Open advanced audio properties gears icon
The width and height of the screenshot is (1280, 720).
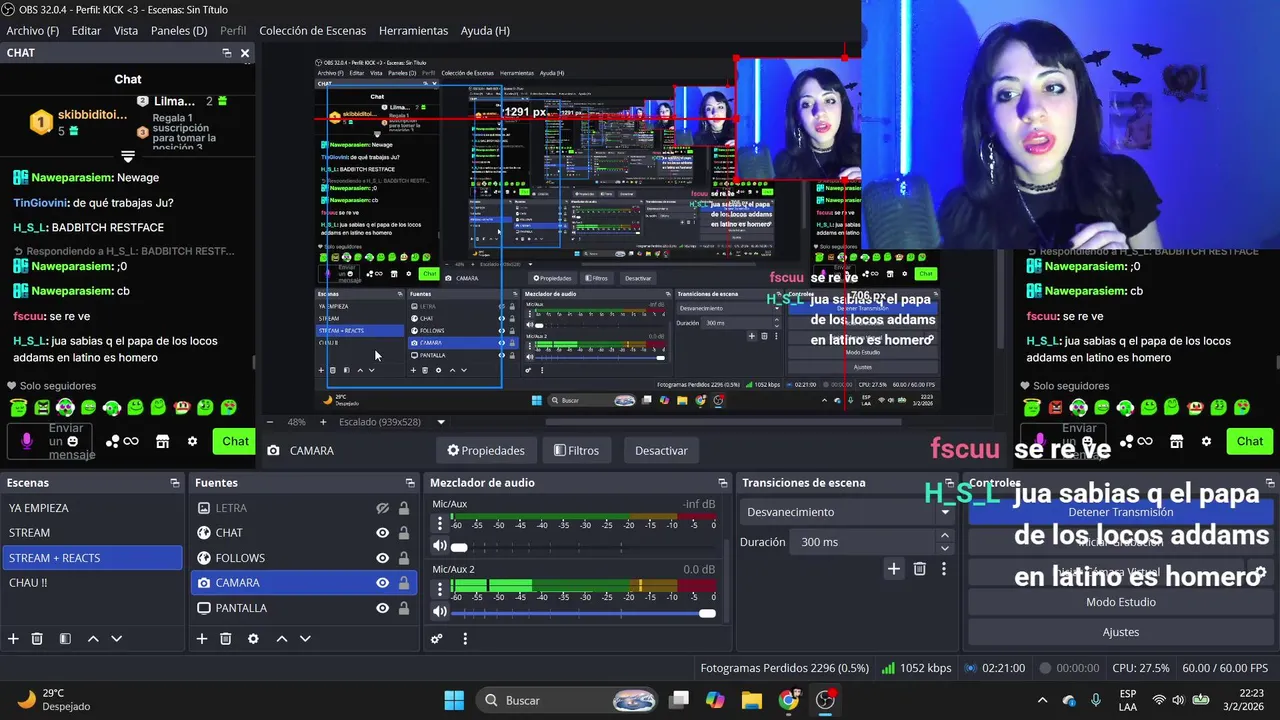pos(437,639)
